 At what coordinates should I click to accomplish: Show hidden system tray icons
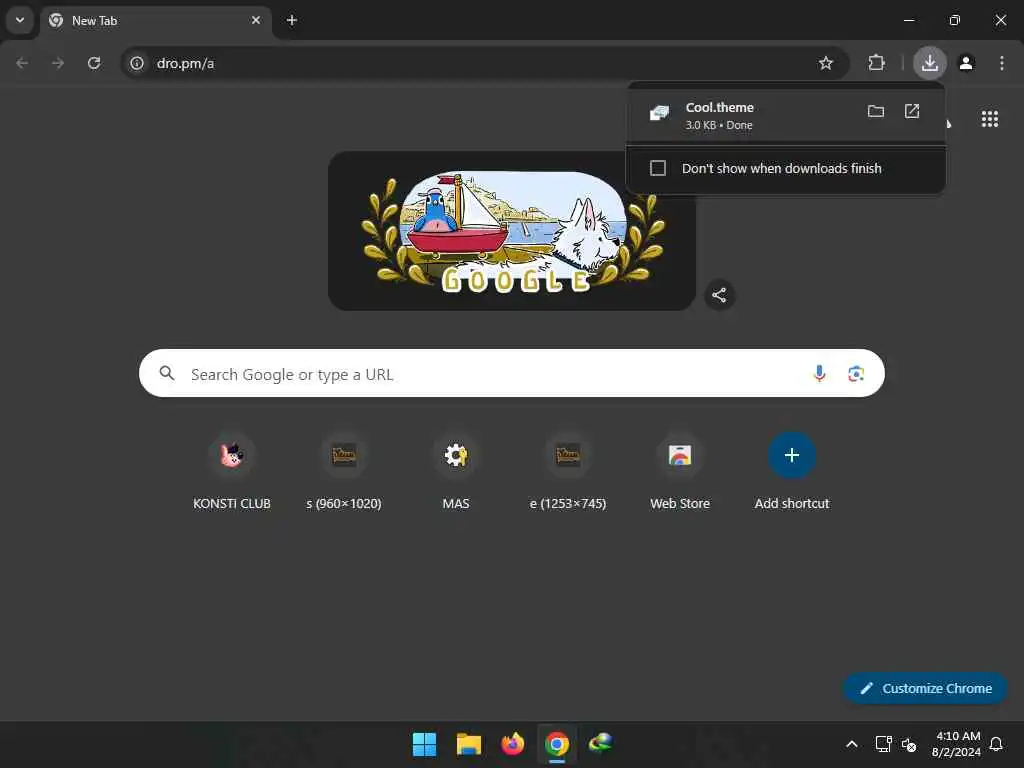pyautogui.click(x=852, y=744)
